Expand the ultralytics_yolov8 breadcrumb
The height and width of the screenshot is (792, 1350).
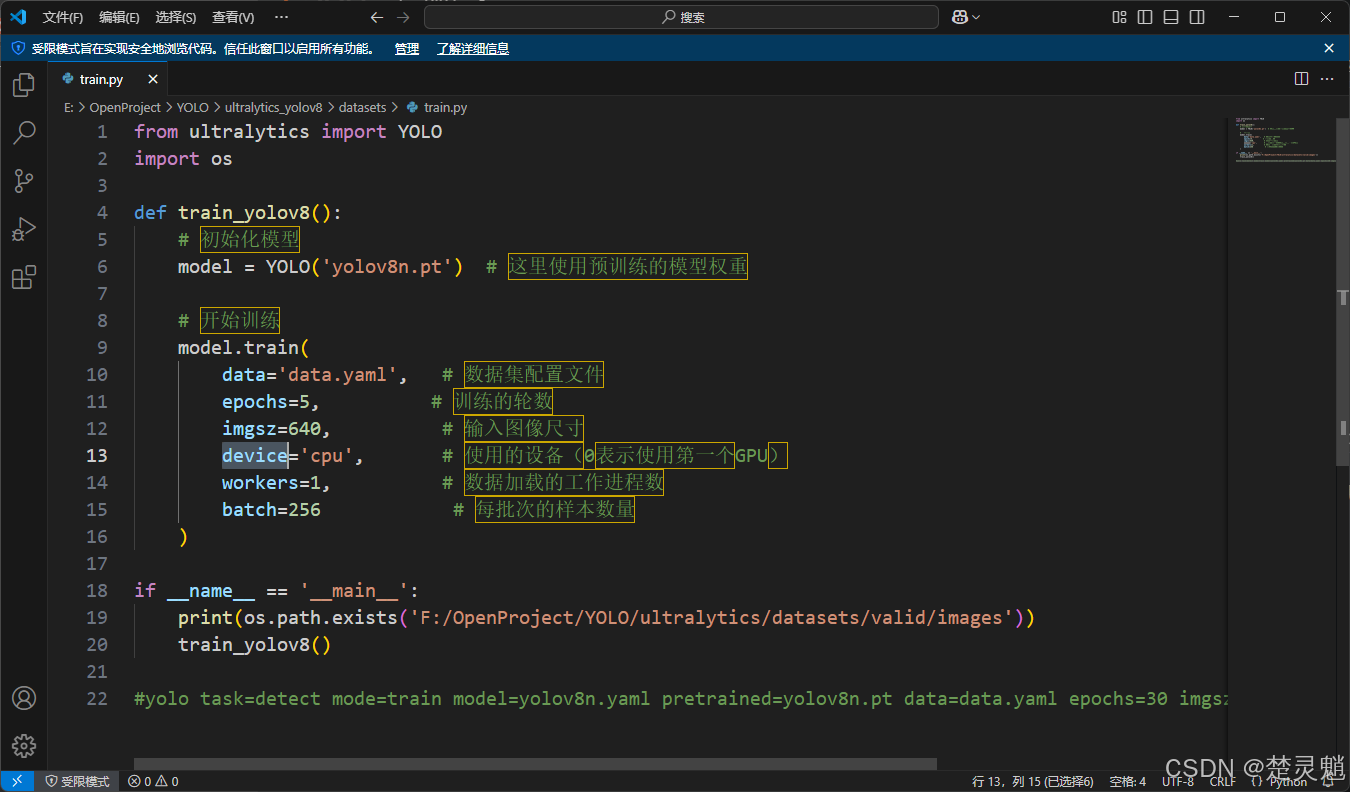[x=274, y=107]
